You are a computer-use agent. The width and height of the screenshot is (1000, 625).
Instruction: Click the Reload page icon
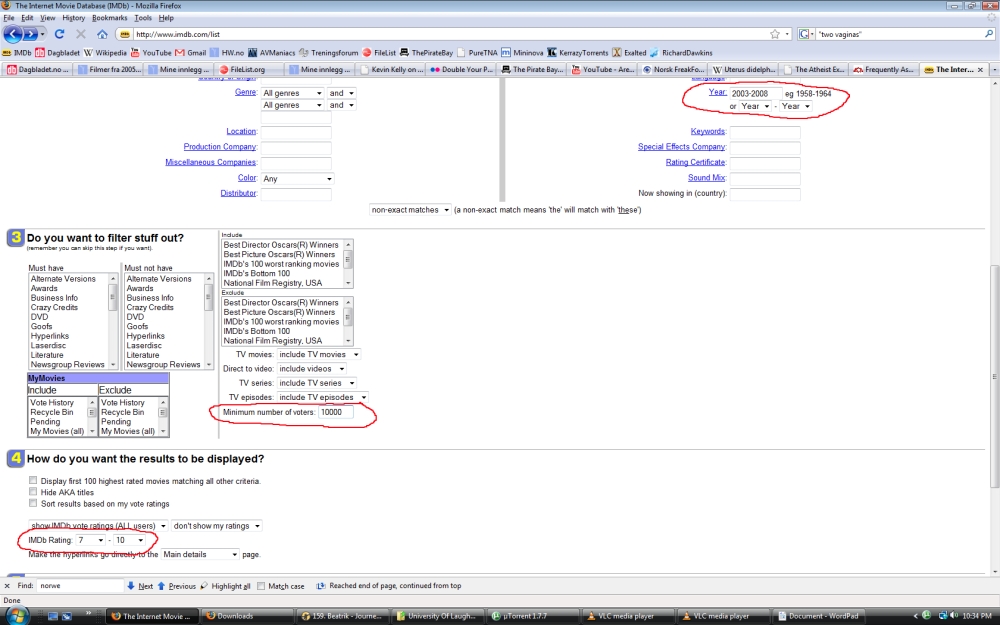pyautogui.click(x=59, y=34)
